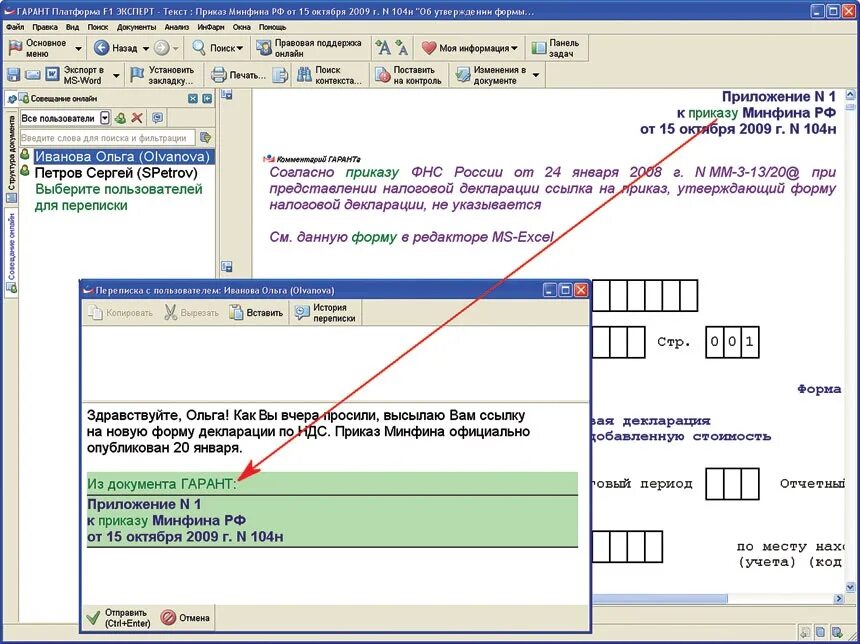
Task: Increase font size with the larger A icon
Action: [x=383, y=48]
